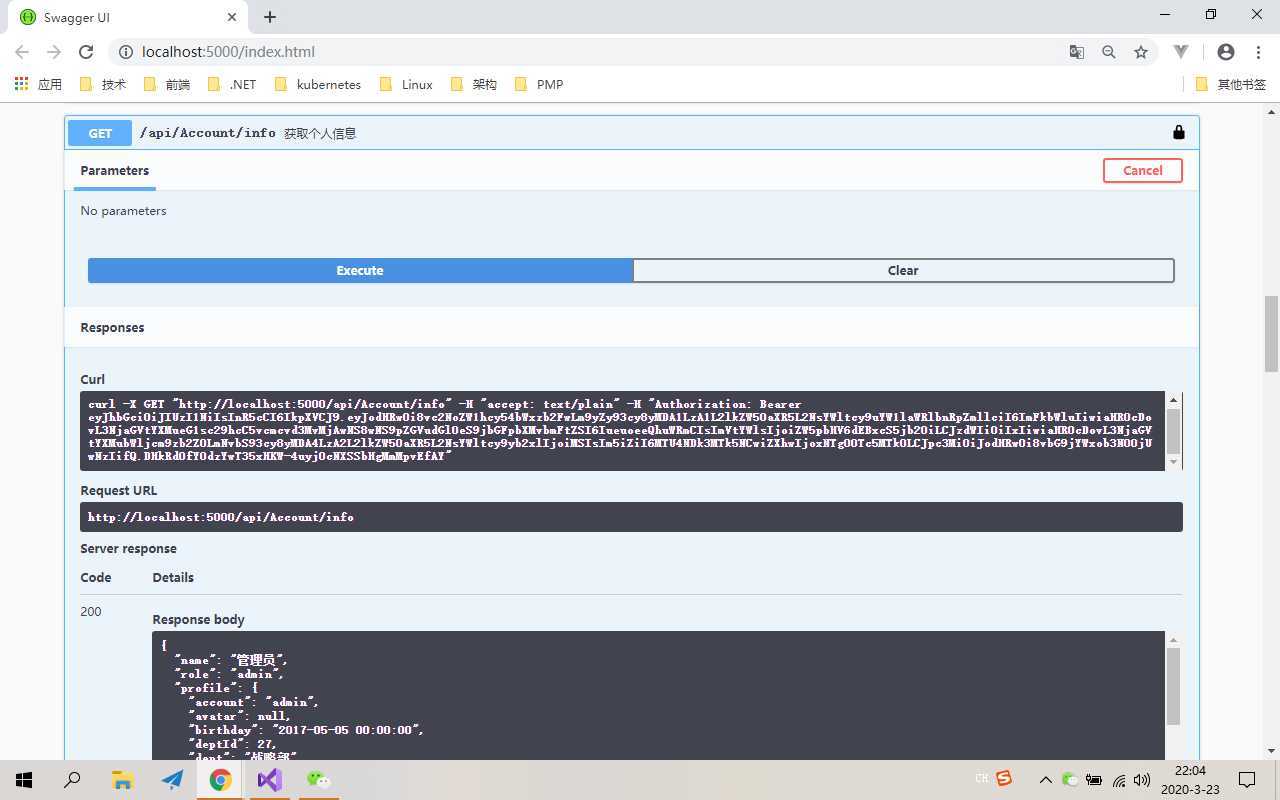Open File Explorer from taskbar
The width and height of the screenshot is (1280, 800).
122,780
